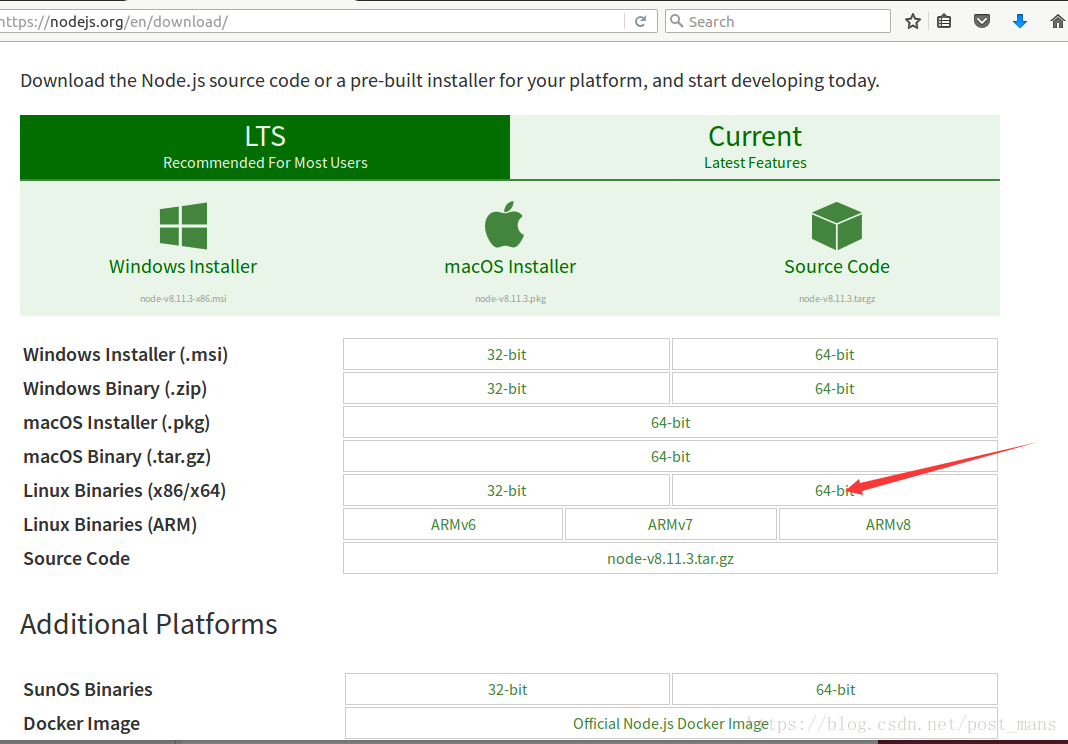The width and height of the screenshot is (1068, 744).
Task: Click the Windows Installer (.msi) row label
Action: (x=125, y=354)
